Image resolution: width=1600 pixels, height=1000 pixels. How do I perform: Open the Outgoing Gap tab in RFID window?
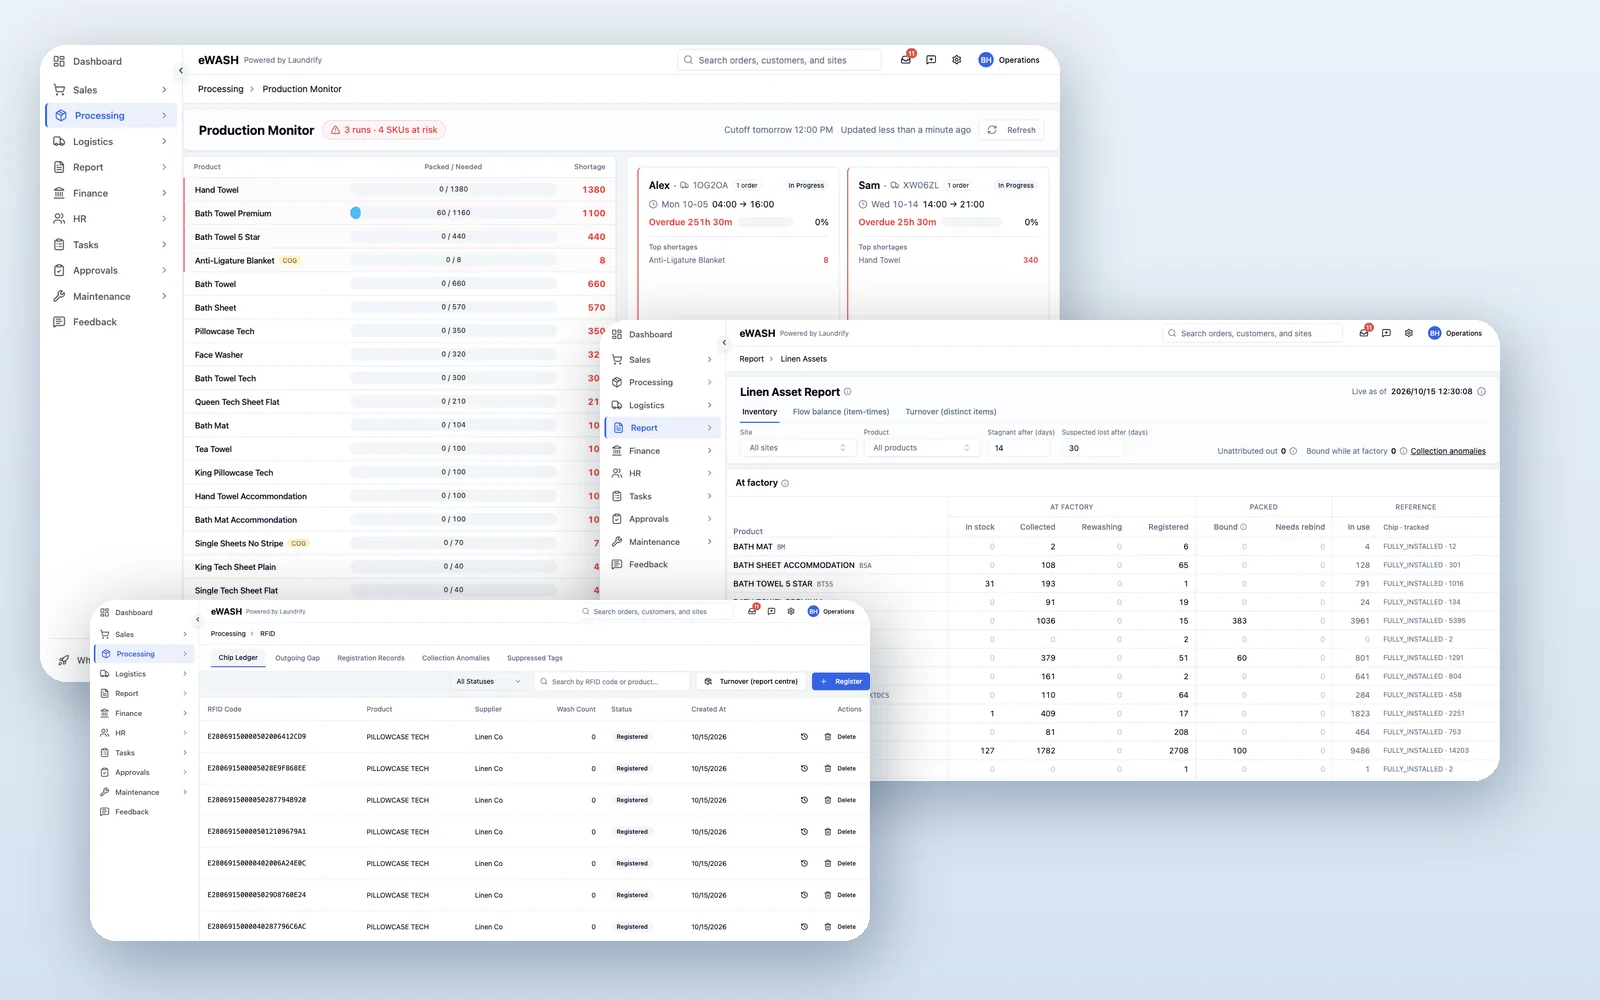click(x=298, y=658)
